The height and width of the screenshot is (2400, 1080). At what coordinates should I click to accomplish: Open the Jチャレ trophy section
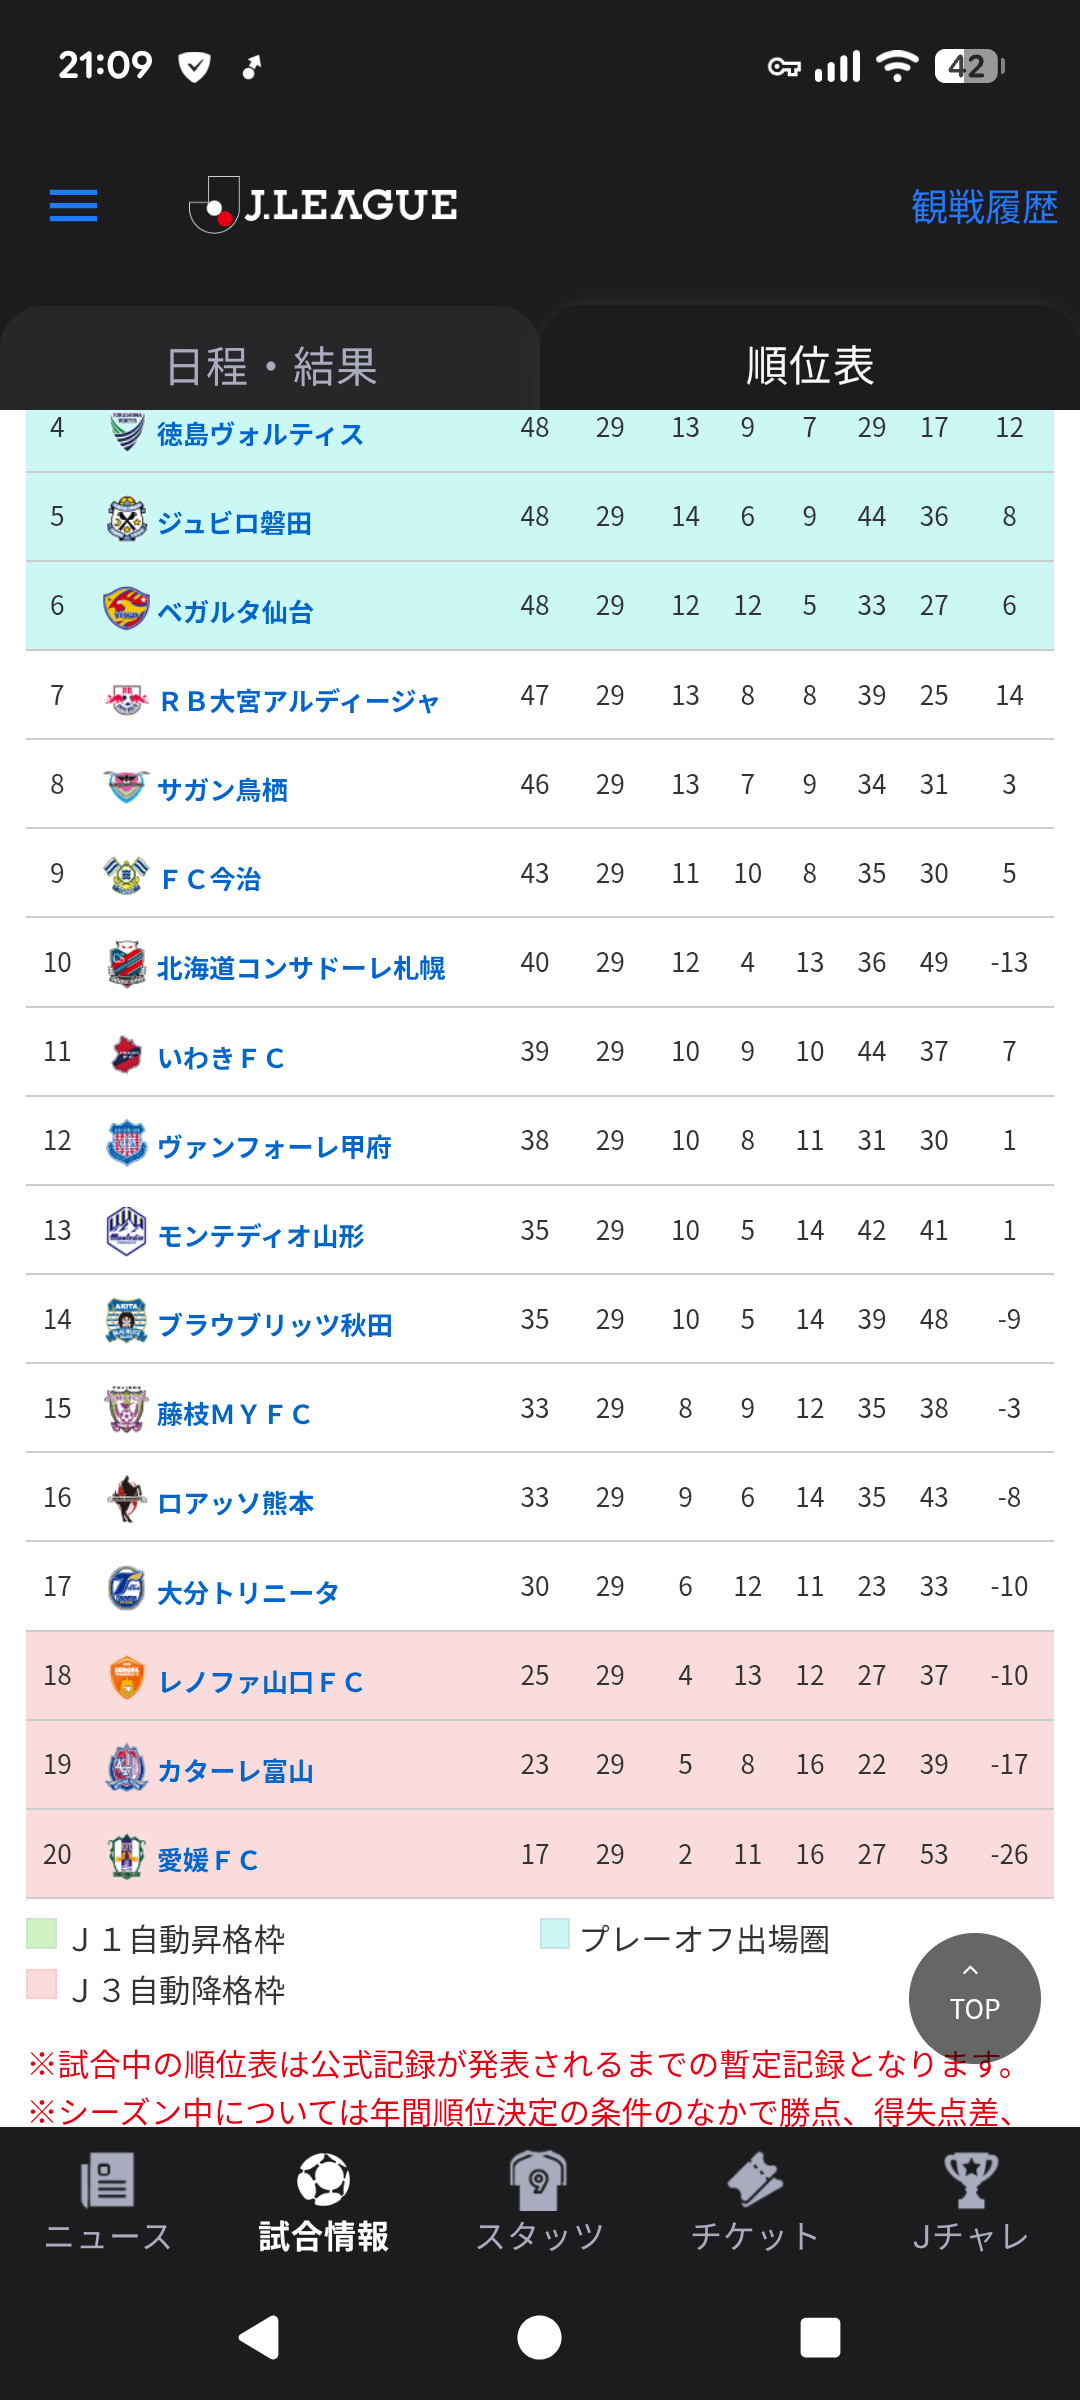pos(970,2202)
